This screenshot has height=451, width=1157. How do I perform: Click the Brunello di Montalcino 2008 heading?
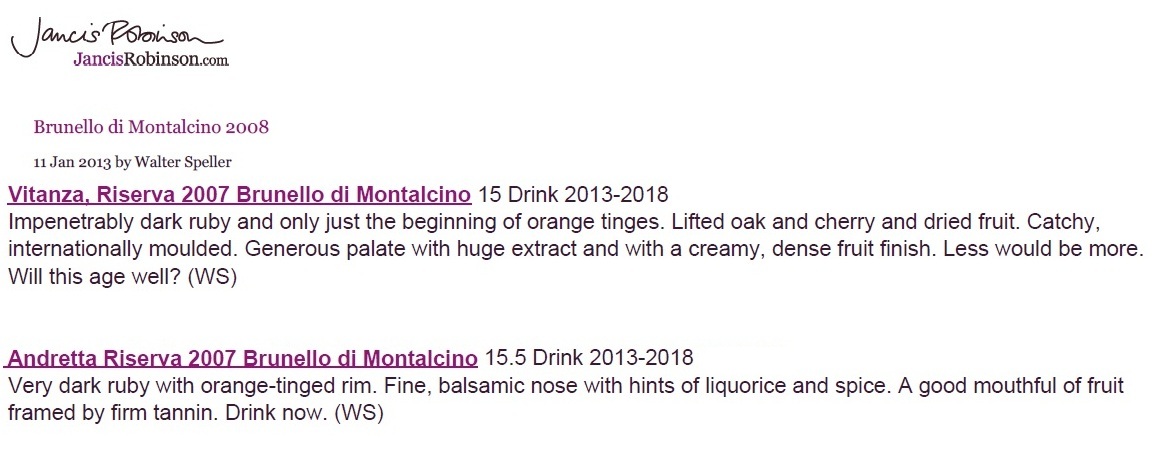pos(151,127)
